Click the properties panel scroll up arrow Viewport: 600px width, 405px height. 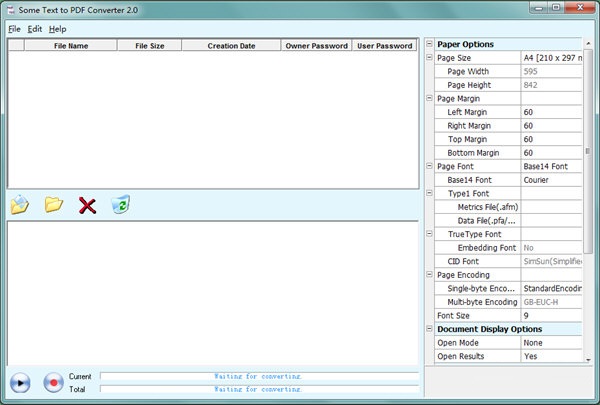(x=588, y=44)
